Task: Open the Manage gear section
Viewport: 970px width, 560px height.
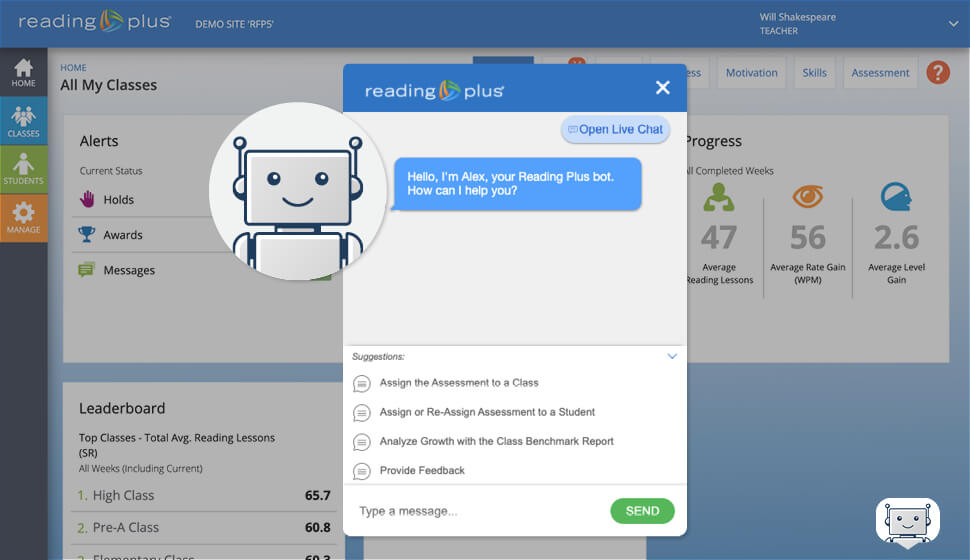Action: 24,218
